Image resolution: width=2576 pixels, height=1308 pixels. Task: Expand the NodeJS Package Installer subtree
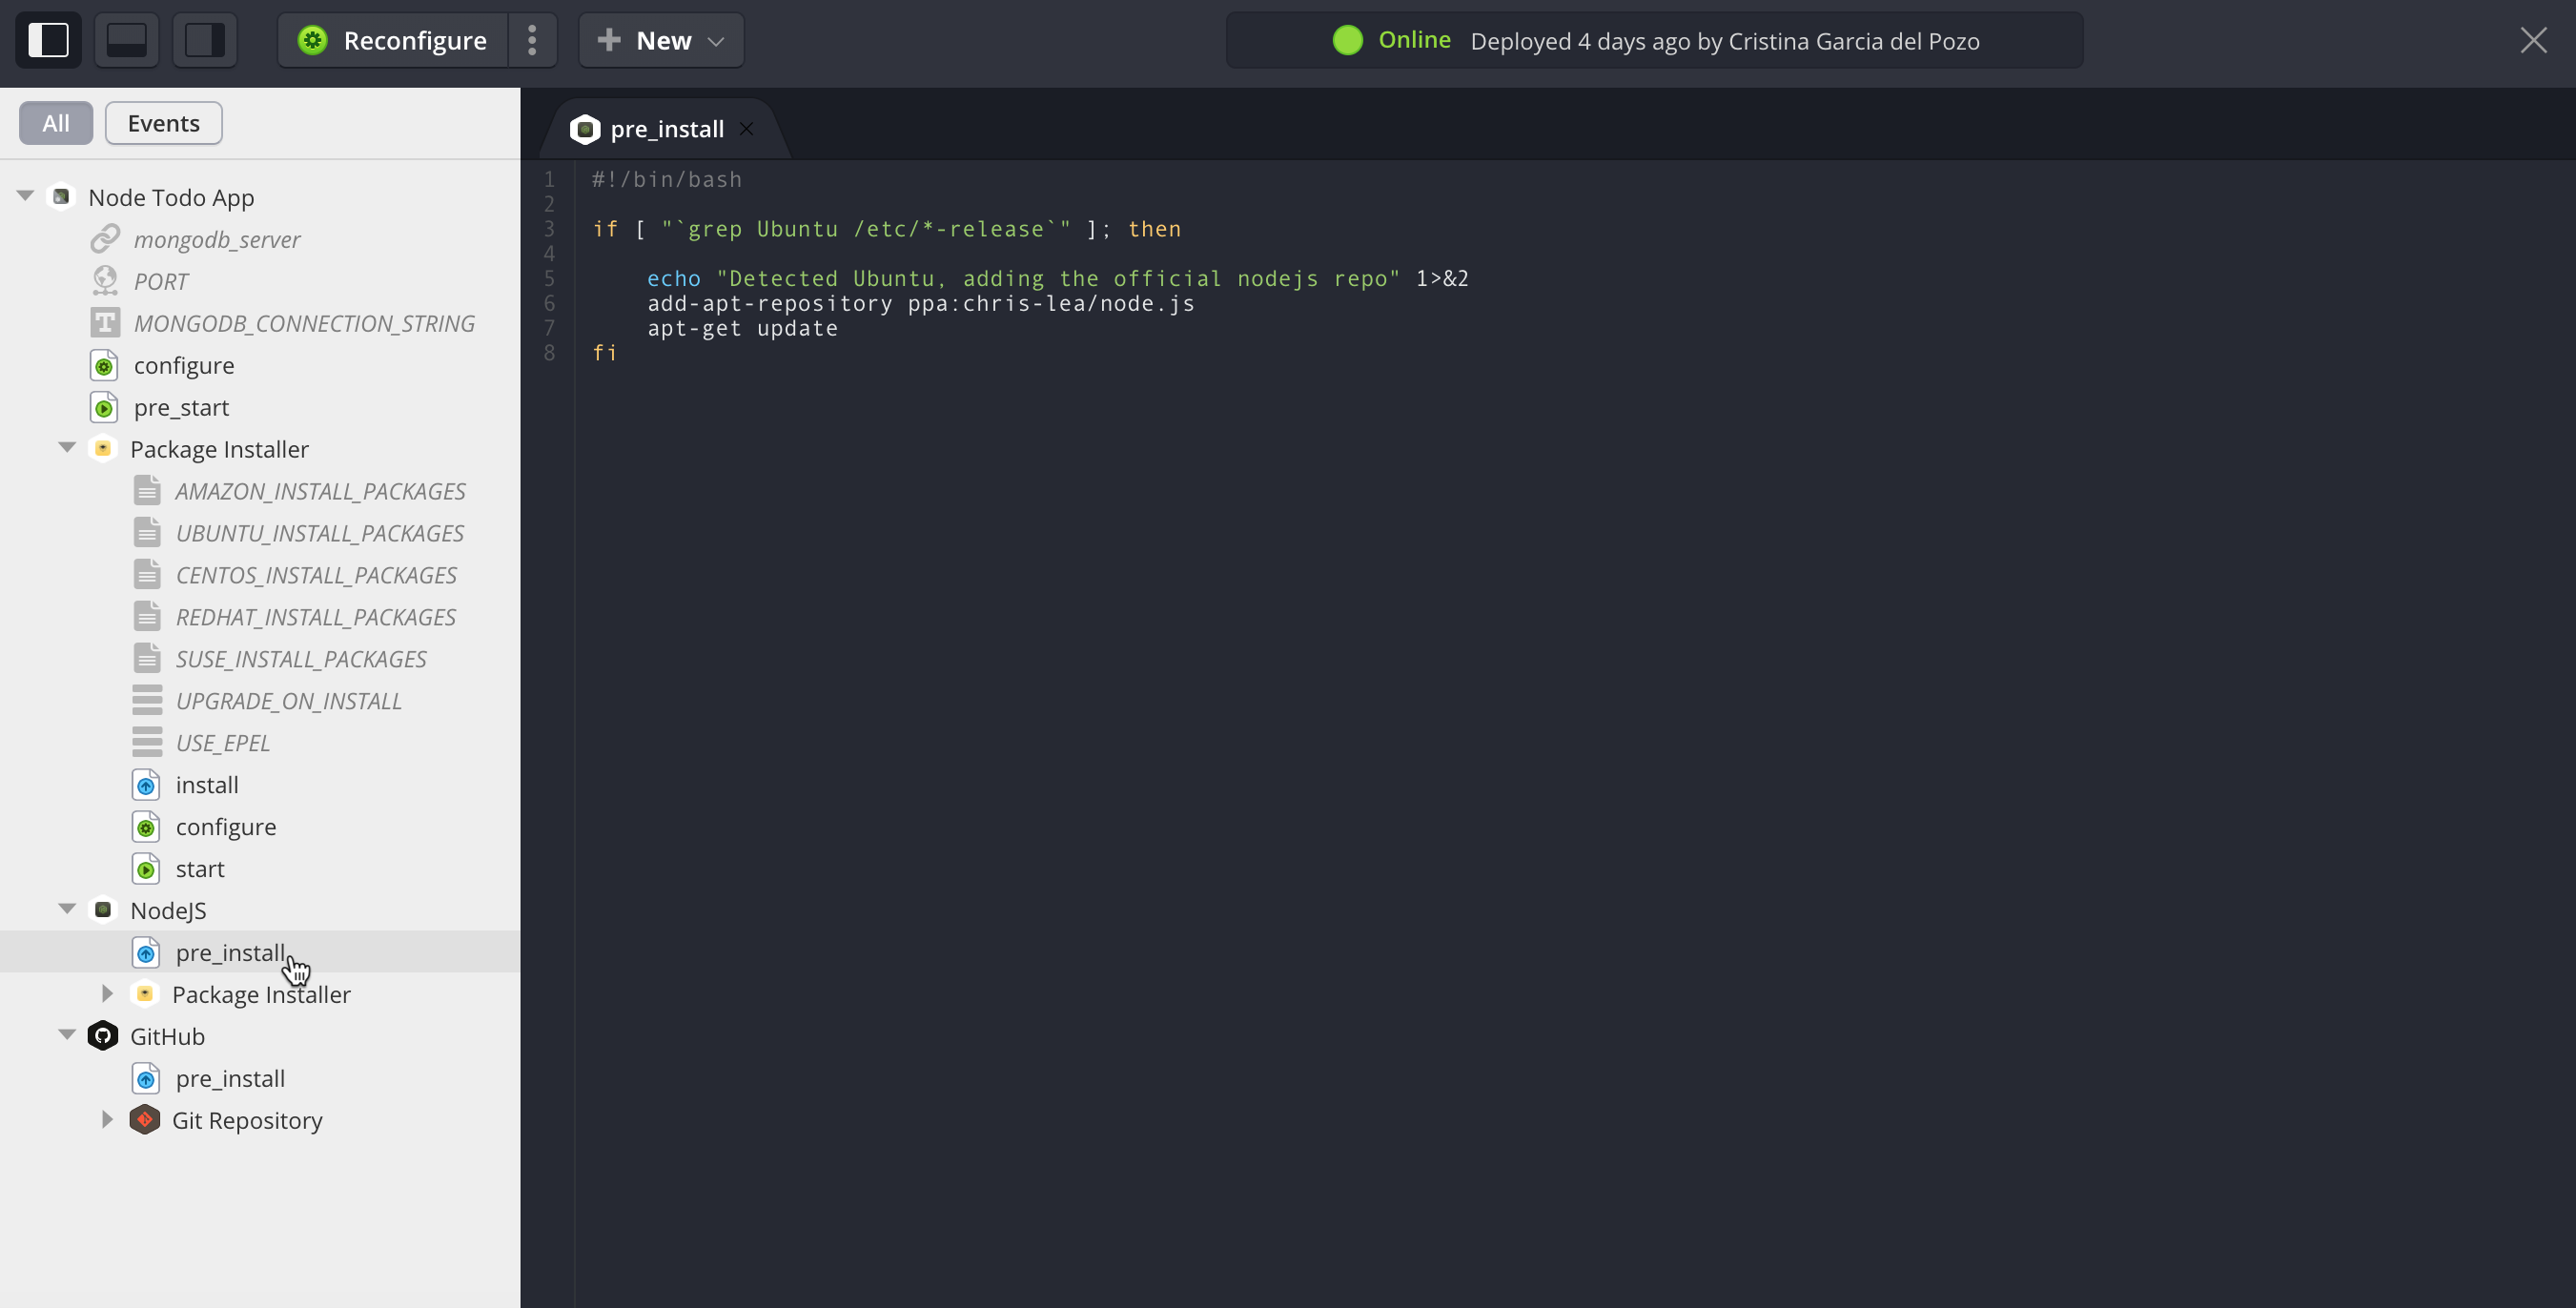(x=107, y=994)
